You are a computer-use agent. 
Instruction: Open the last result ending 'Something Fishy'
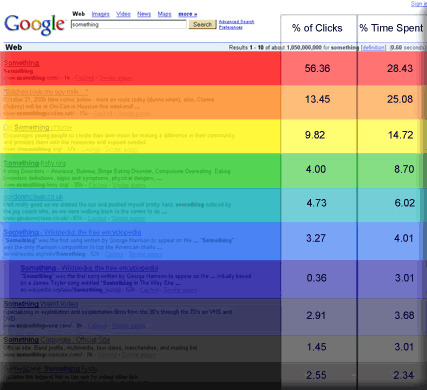coord(51,369)
